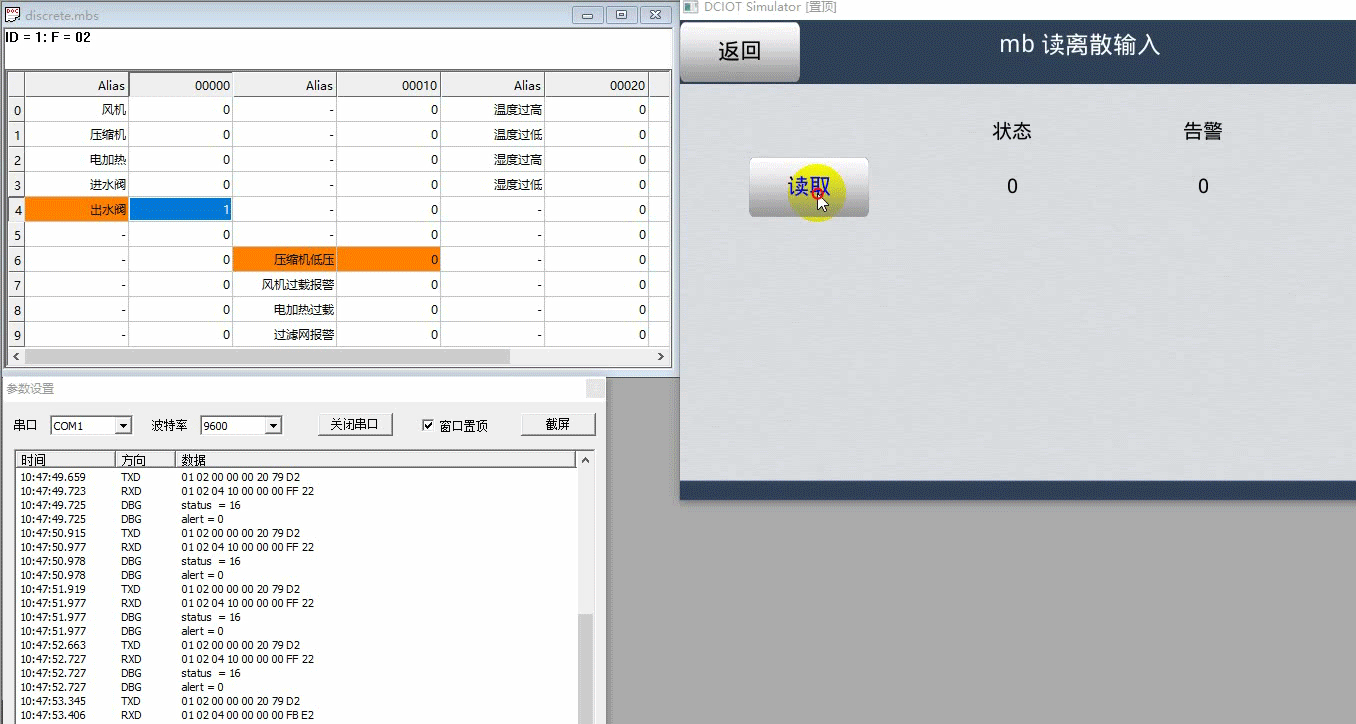Click the value under 告警
This screenshot has height=724, width=1356.
pyautogui.click(x=1203, y=186)
